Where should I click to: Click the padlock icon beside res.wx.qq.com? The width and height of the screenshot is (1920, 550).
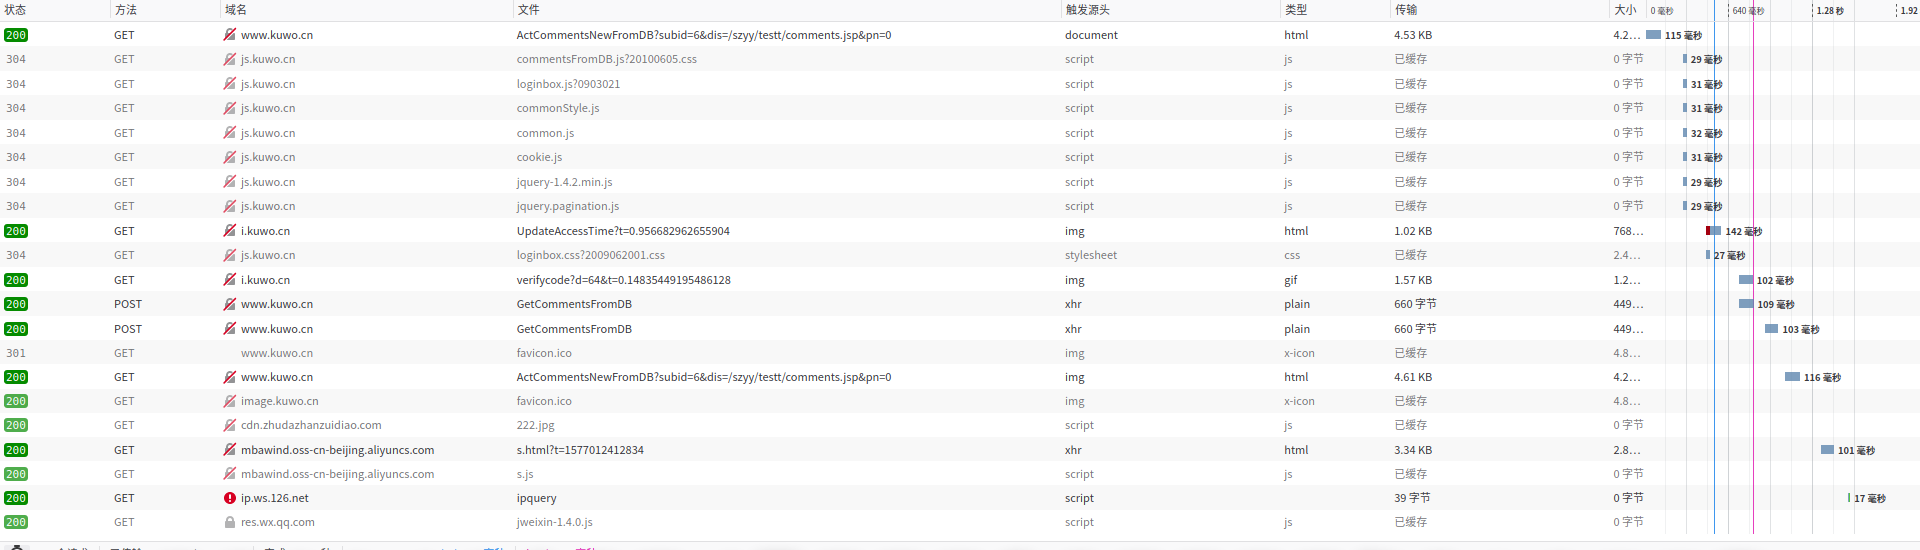click(x=230, y=522)
